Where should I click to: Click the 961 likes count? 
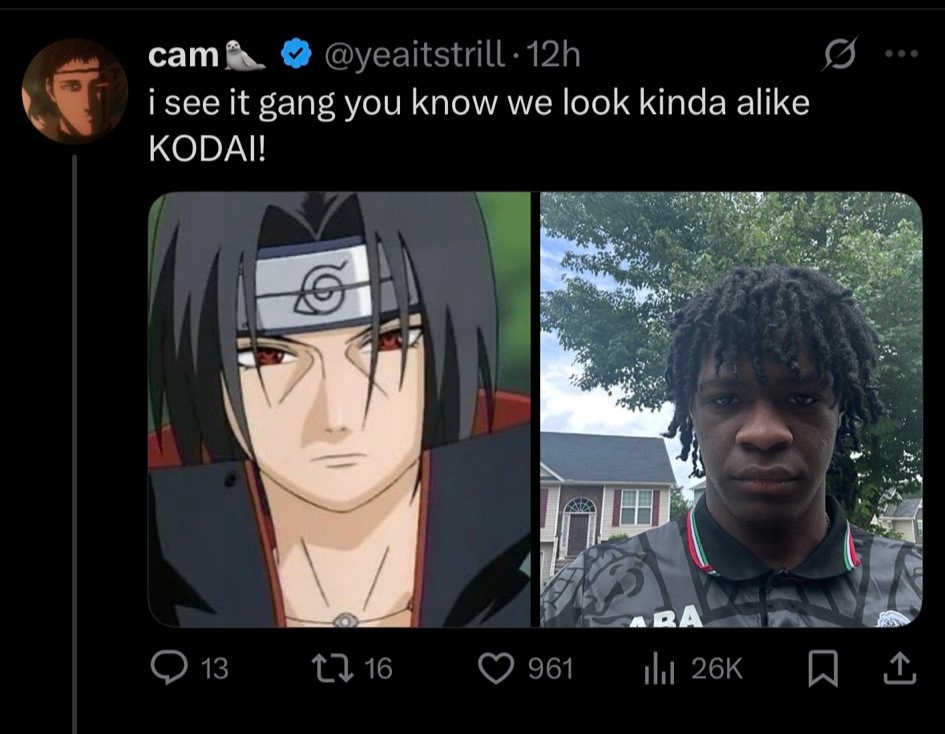pyautogui.click(x=550, y=669)
